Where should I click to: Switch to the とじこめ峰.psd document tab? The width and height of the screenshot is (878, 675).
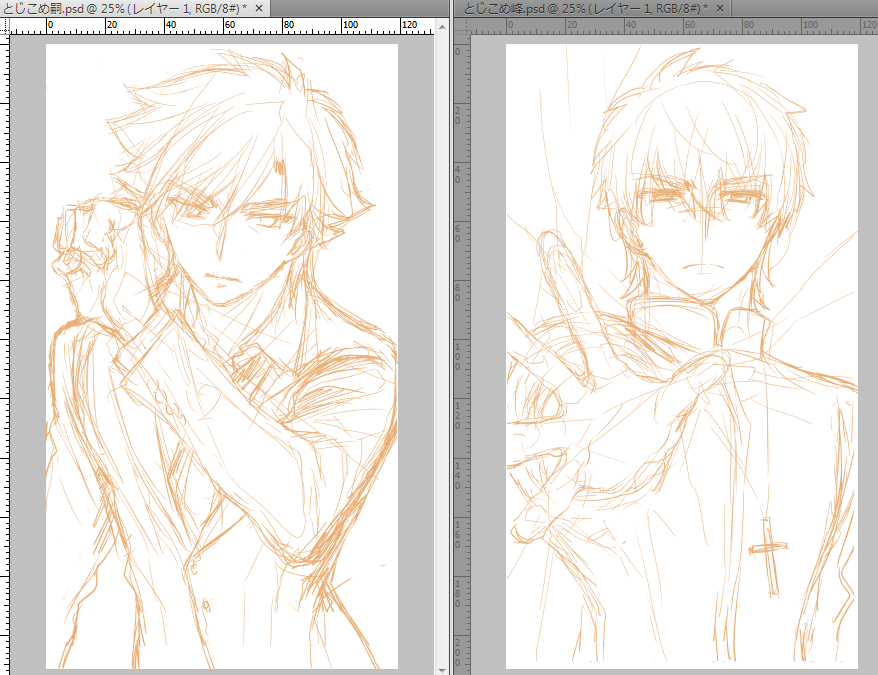[x=578, y=8]
